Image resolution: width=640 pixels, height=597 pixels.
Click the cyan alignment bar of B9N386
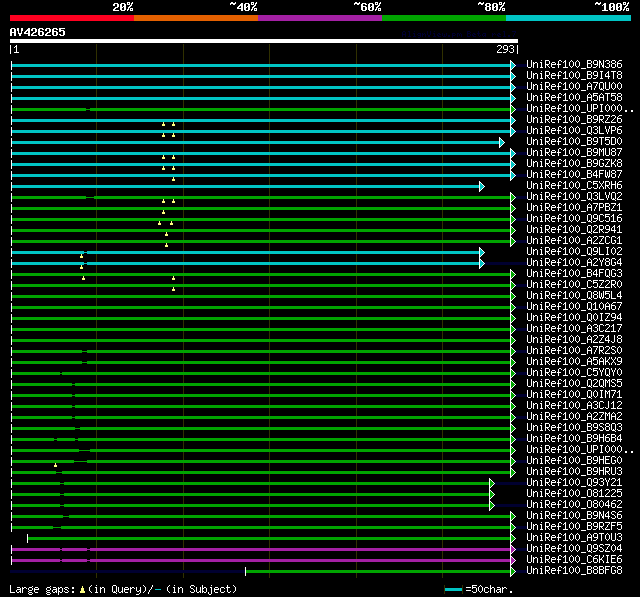261,65
